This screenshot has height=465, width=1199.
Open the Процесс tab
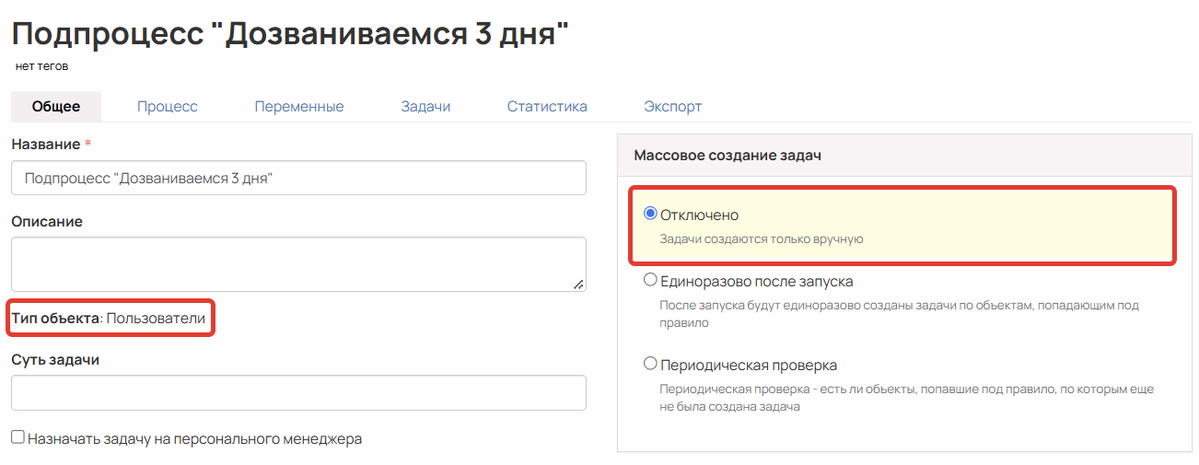[167, 106]
